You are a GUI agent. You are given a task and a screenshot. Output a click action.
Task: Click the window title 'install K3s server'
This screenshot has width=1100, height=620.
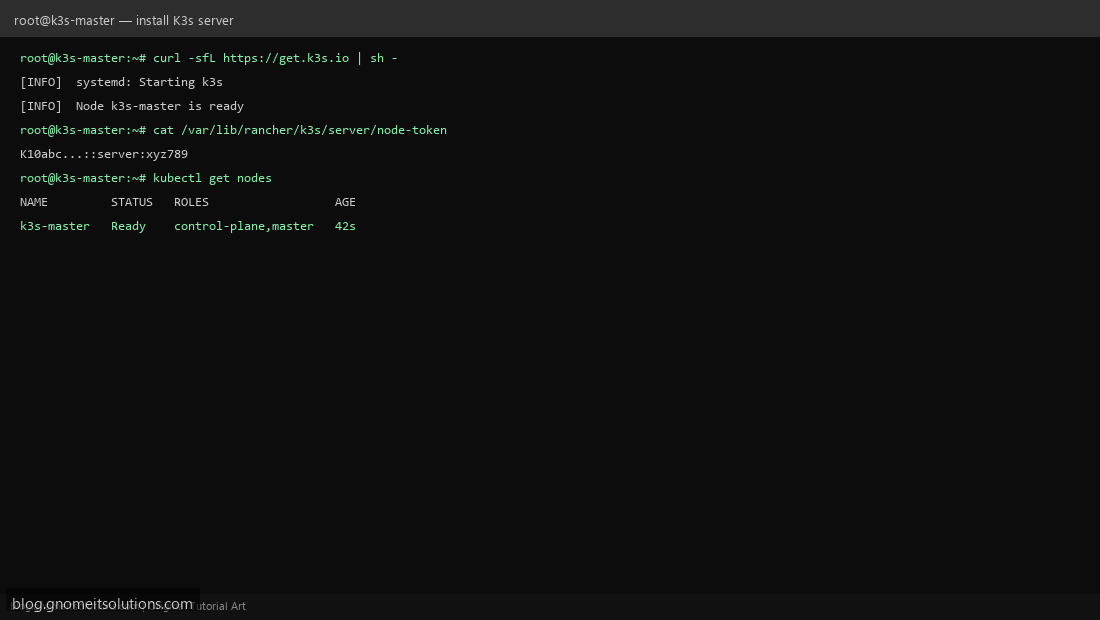pos(123,20)
